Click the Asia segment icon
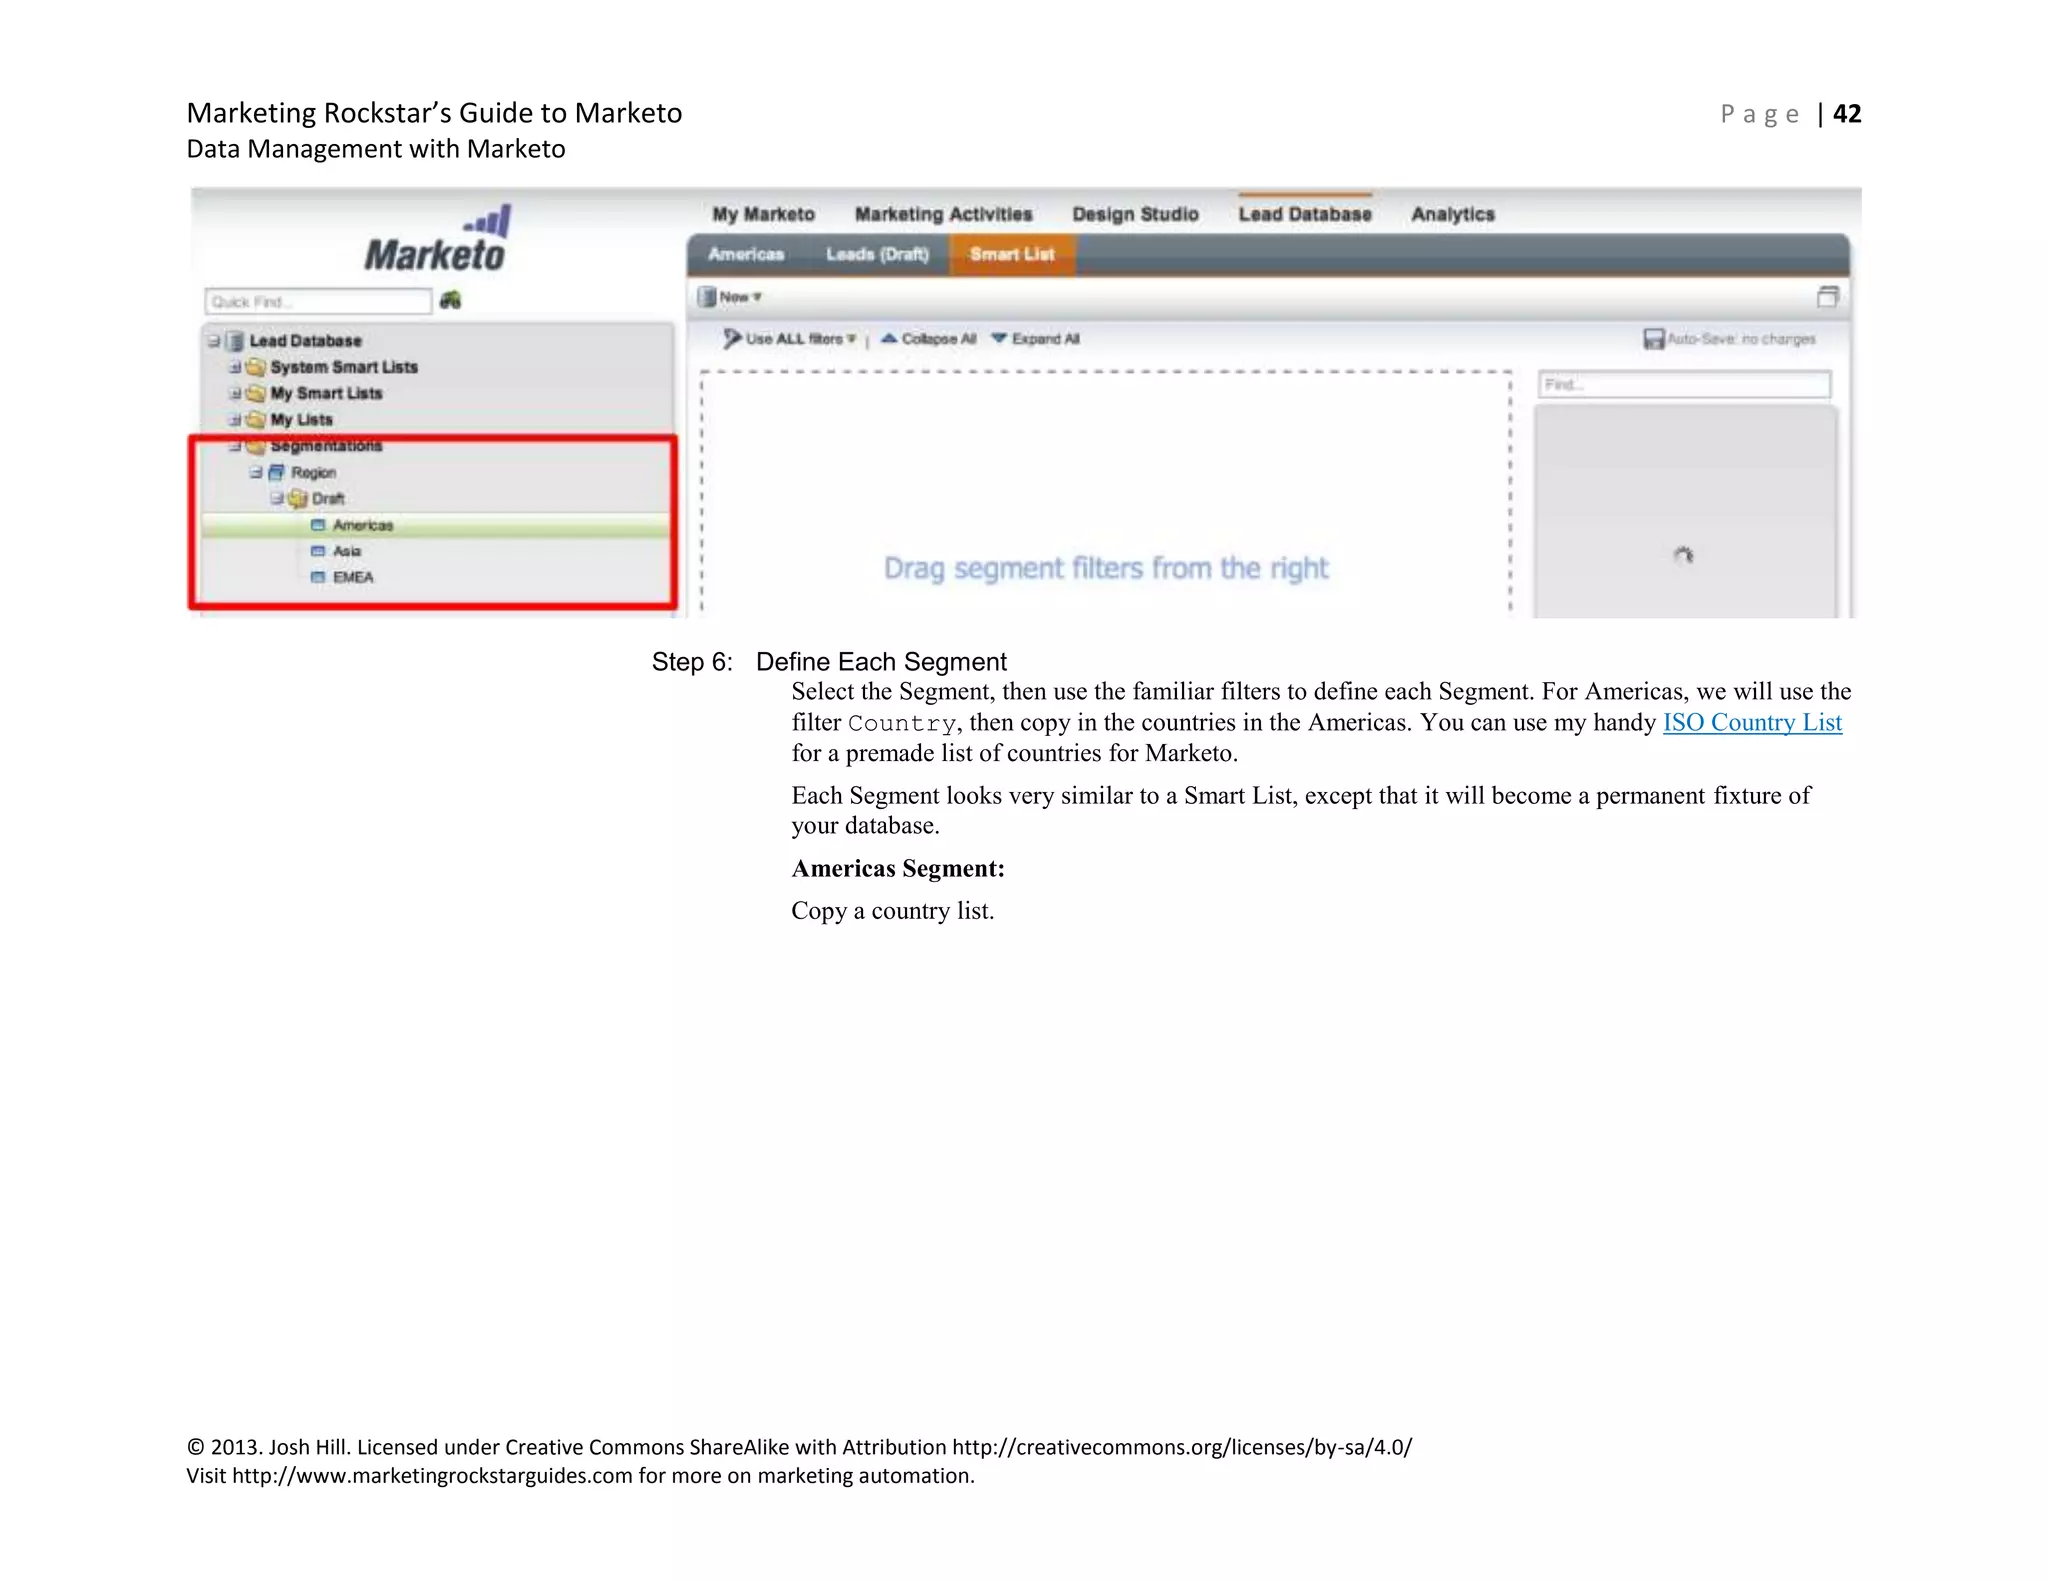The width and height of the screenshot is (2048, 1582). click(318, 551)
